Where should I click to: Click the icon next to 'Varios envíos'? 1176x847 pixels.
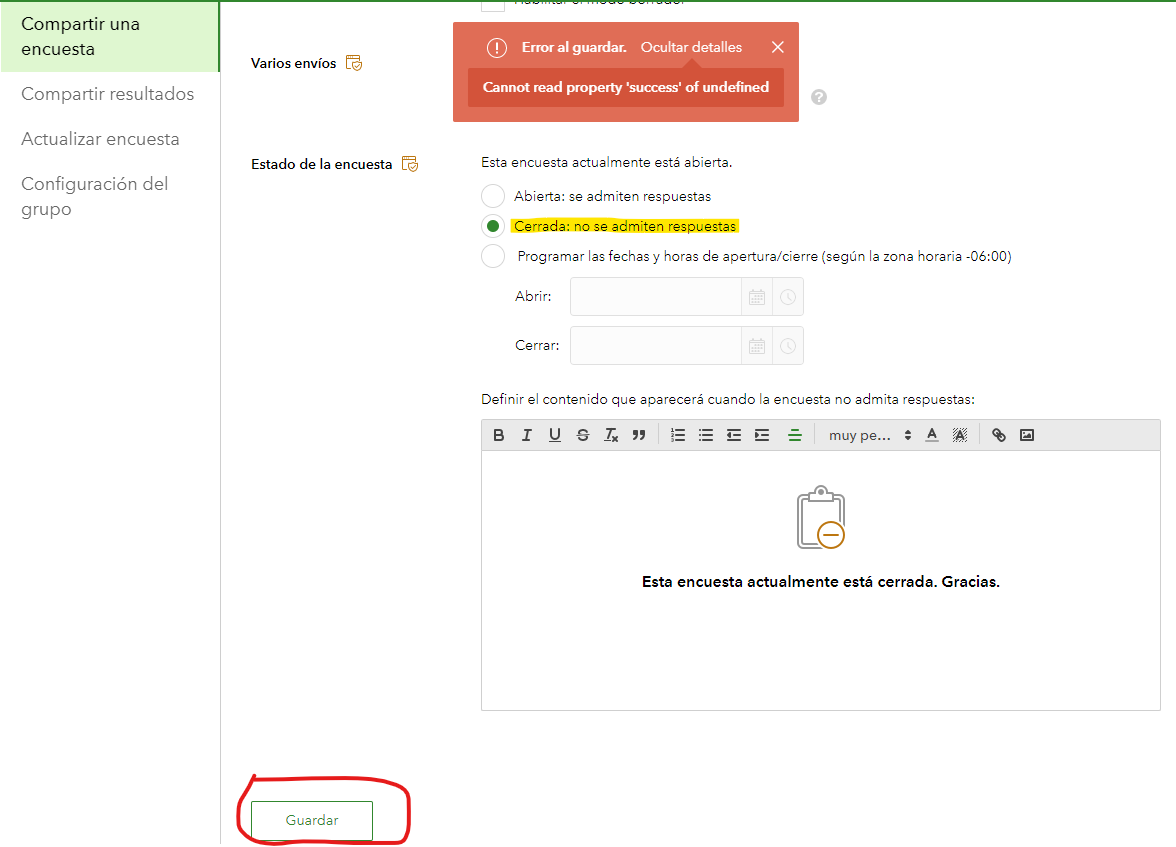click(354, 63)
